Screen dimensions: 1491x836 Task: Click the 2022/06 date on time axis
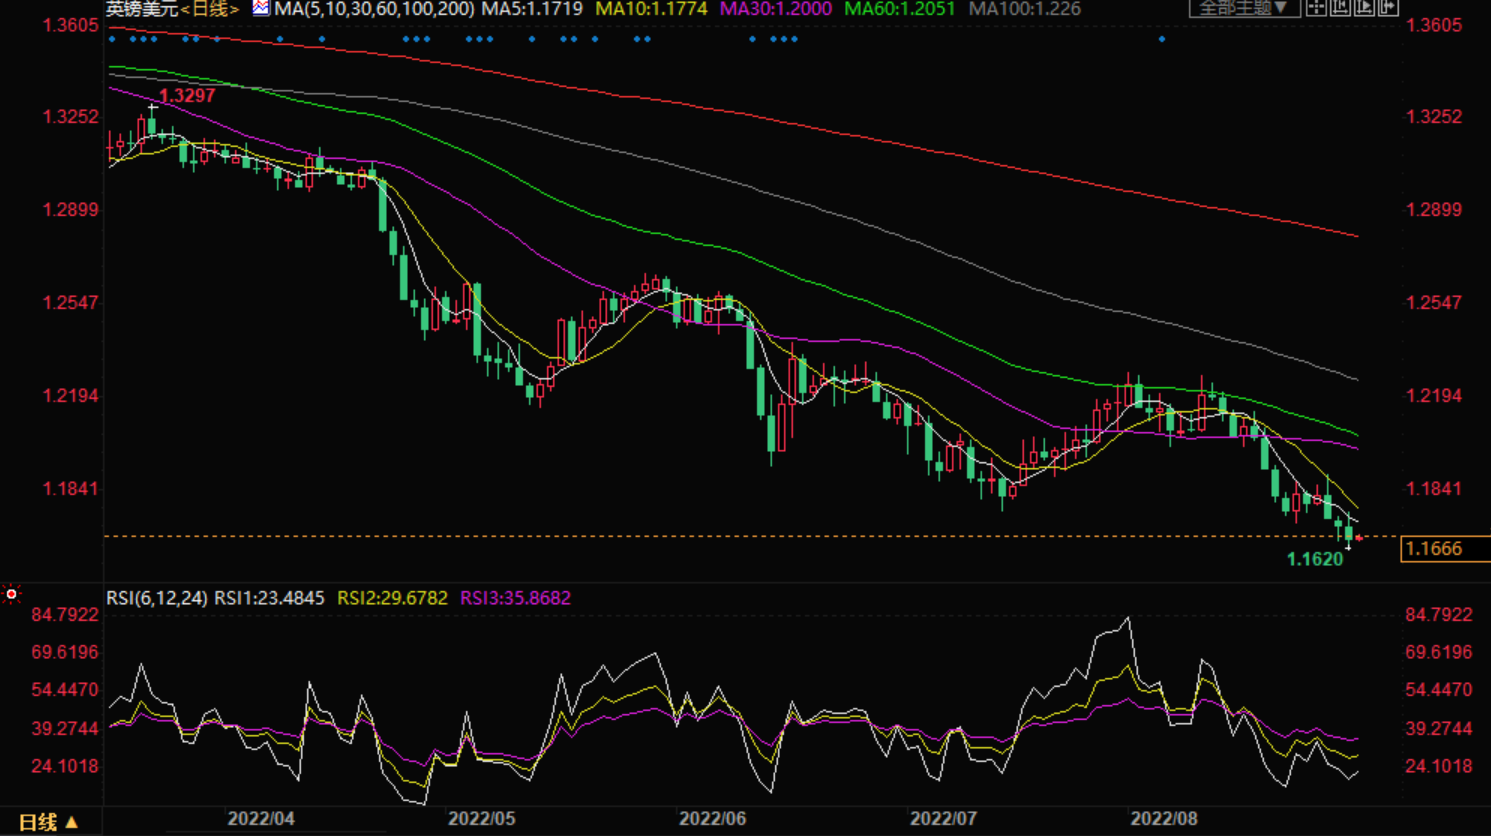pyautogui.click(x=712, y=818)
